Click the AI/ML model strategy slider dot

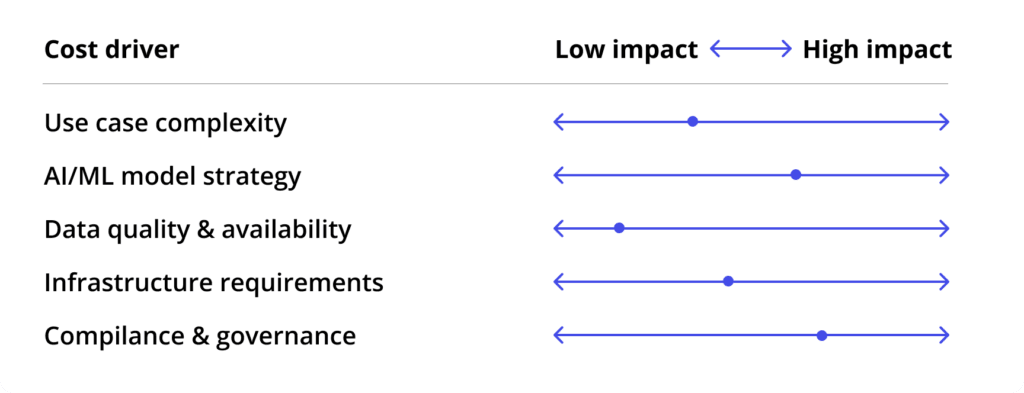(x=795, y=174)
